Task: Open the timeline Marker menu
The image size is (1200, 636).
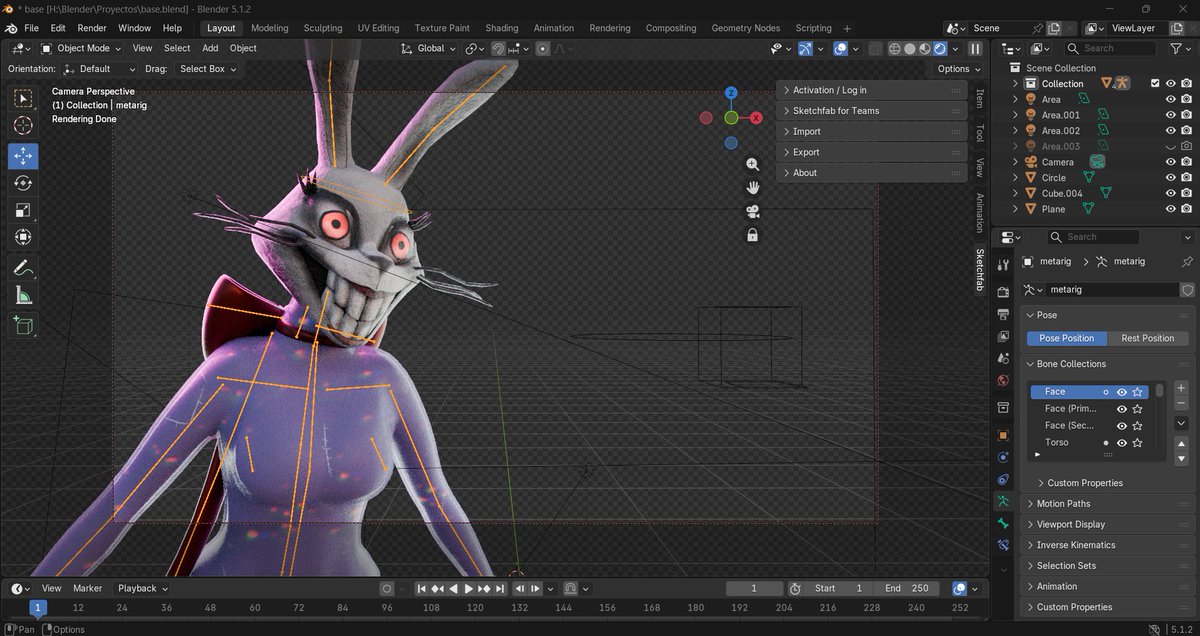Action: [87, 589]
